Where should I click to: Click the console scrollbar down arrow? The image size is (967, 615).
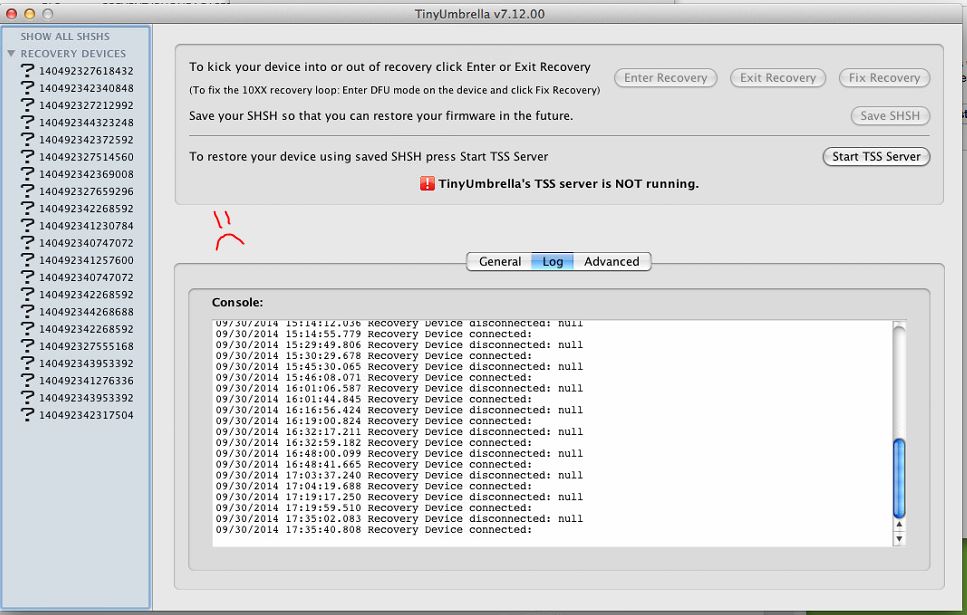tap(899, 539)
